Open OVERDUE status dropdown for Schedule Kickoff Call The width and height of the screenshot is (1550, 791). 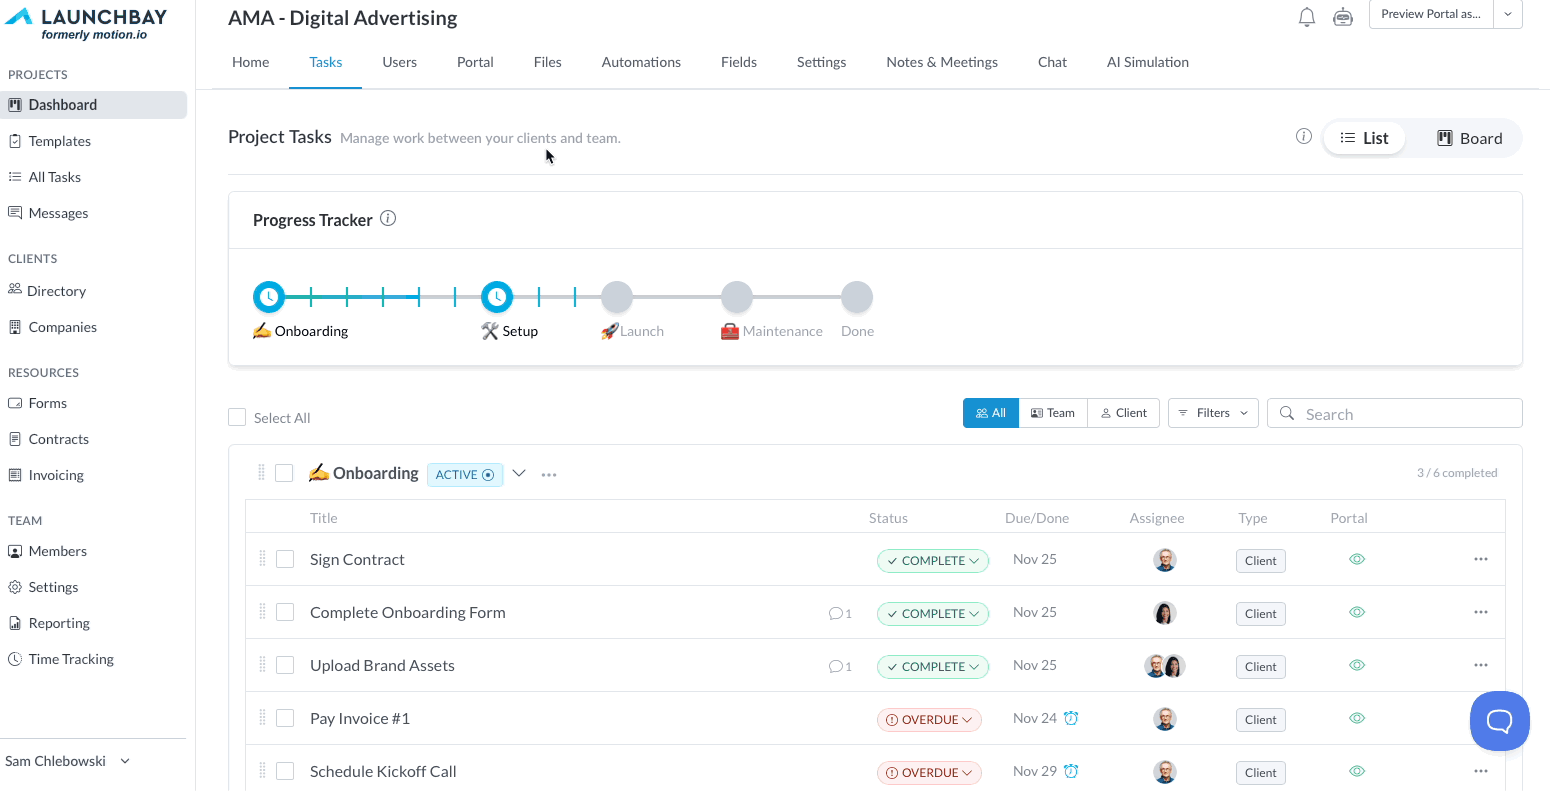pyautogui.click(x=929, y=772)
